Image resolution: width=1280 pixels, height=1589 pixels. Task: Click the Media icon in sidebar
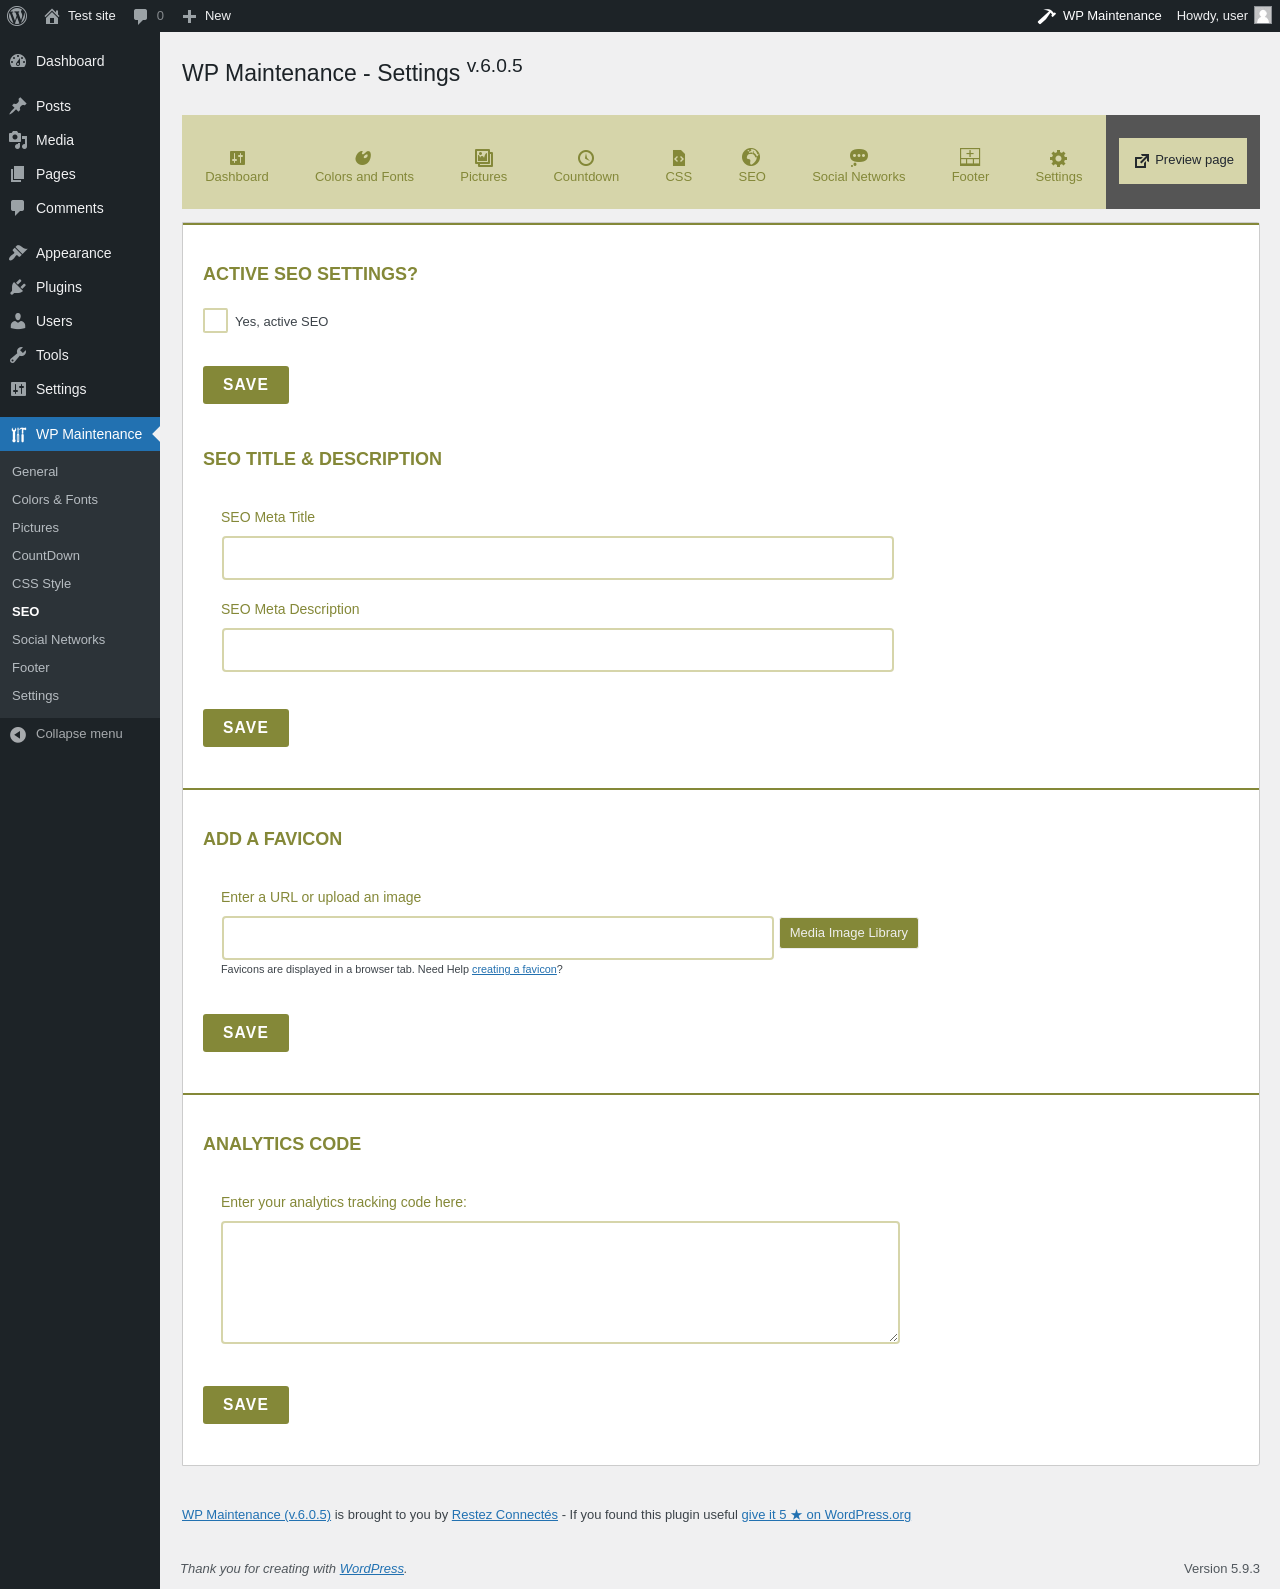click(x=18, y=140)
